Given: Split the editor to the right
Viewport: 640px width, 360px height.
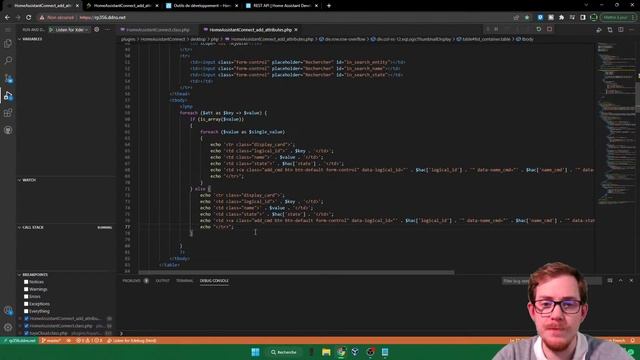Looking at the screenshot, I should pos(621,30).
